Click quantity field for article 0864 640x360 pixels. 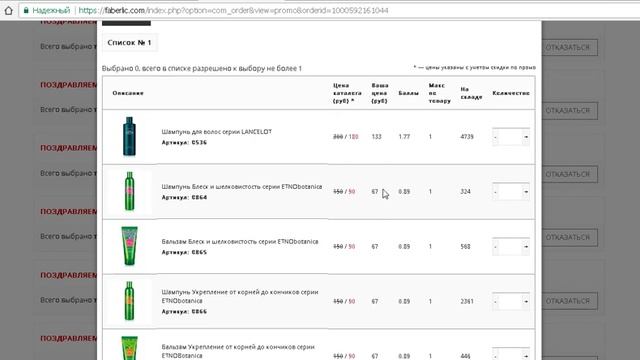[511, 191]
